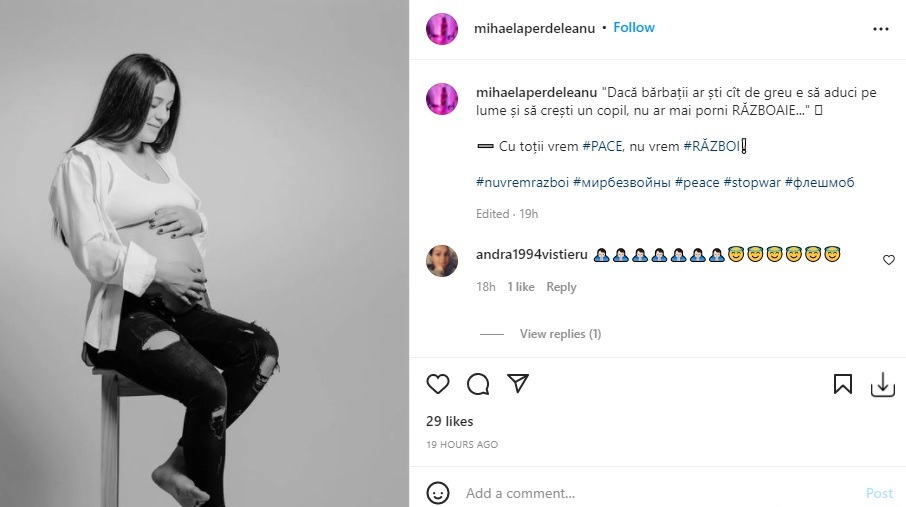Save post with the bookmark icon
Viewport: 906px width, 507px height.
843,384
